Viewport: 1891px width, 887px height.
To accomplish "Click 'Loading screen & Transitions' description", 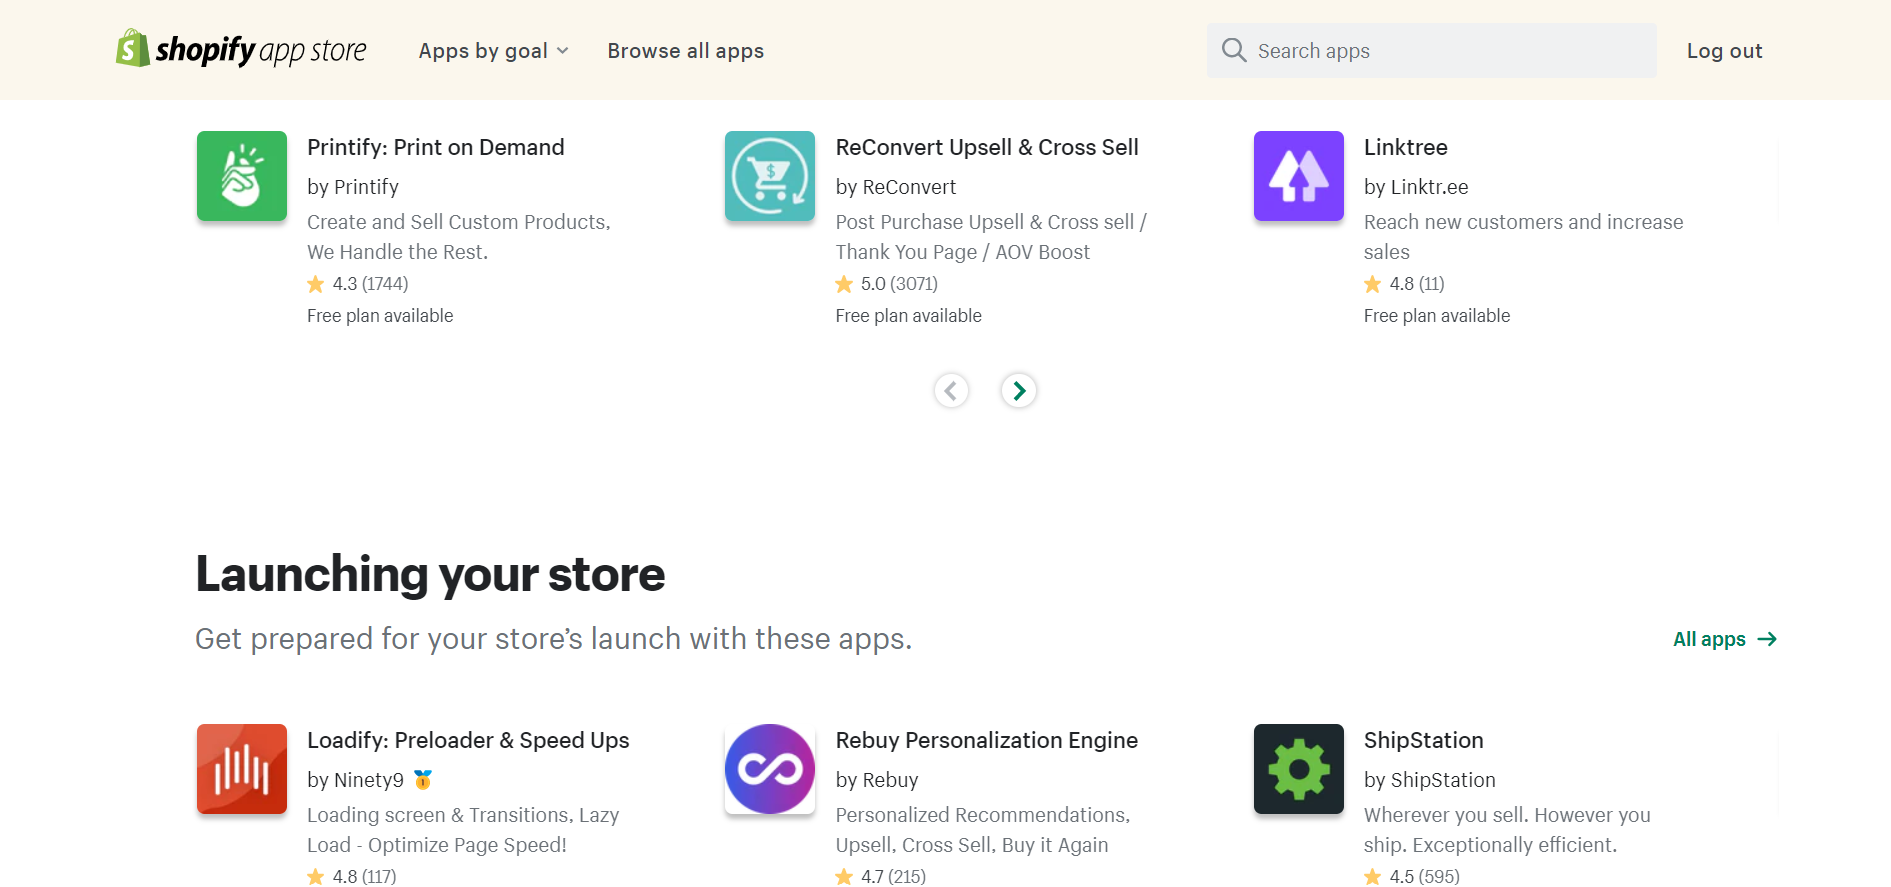I will (463, 830).
